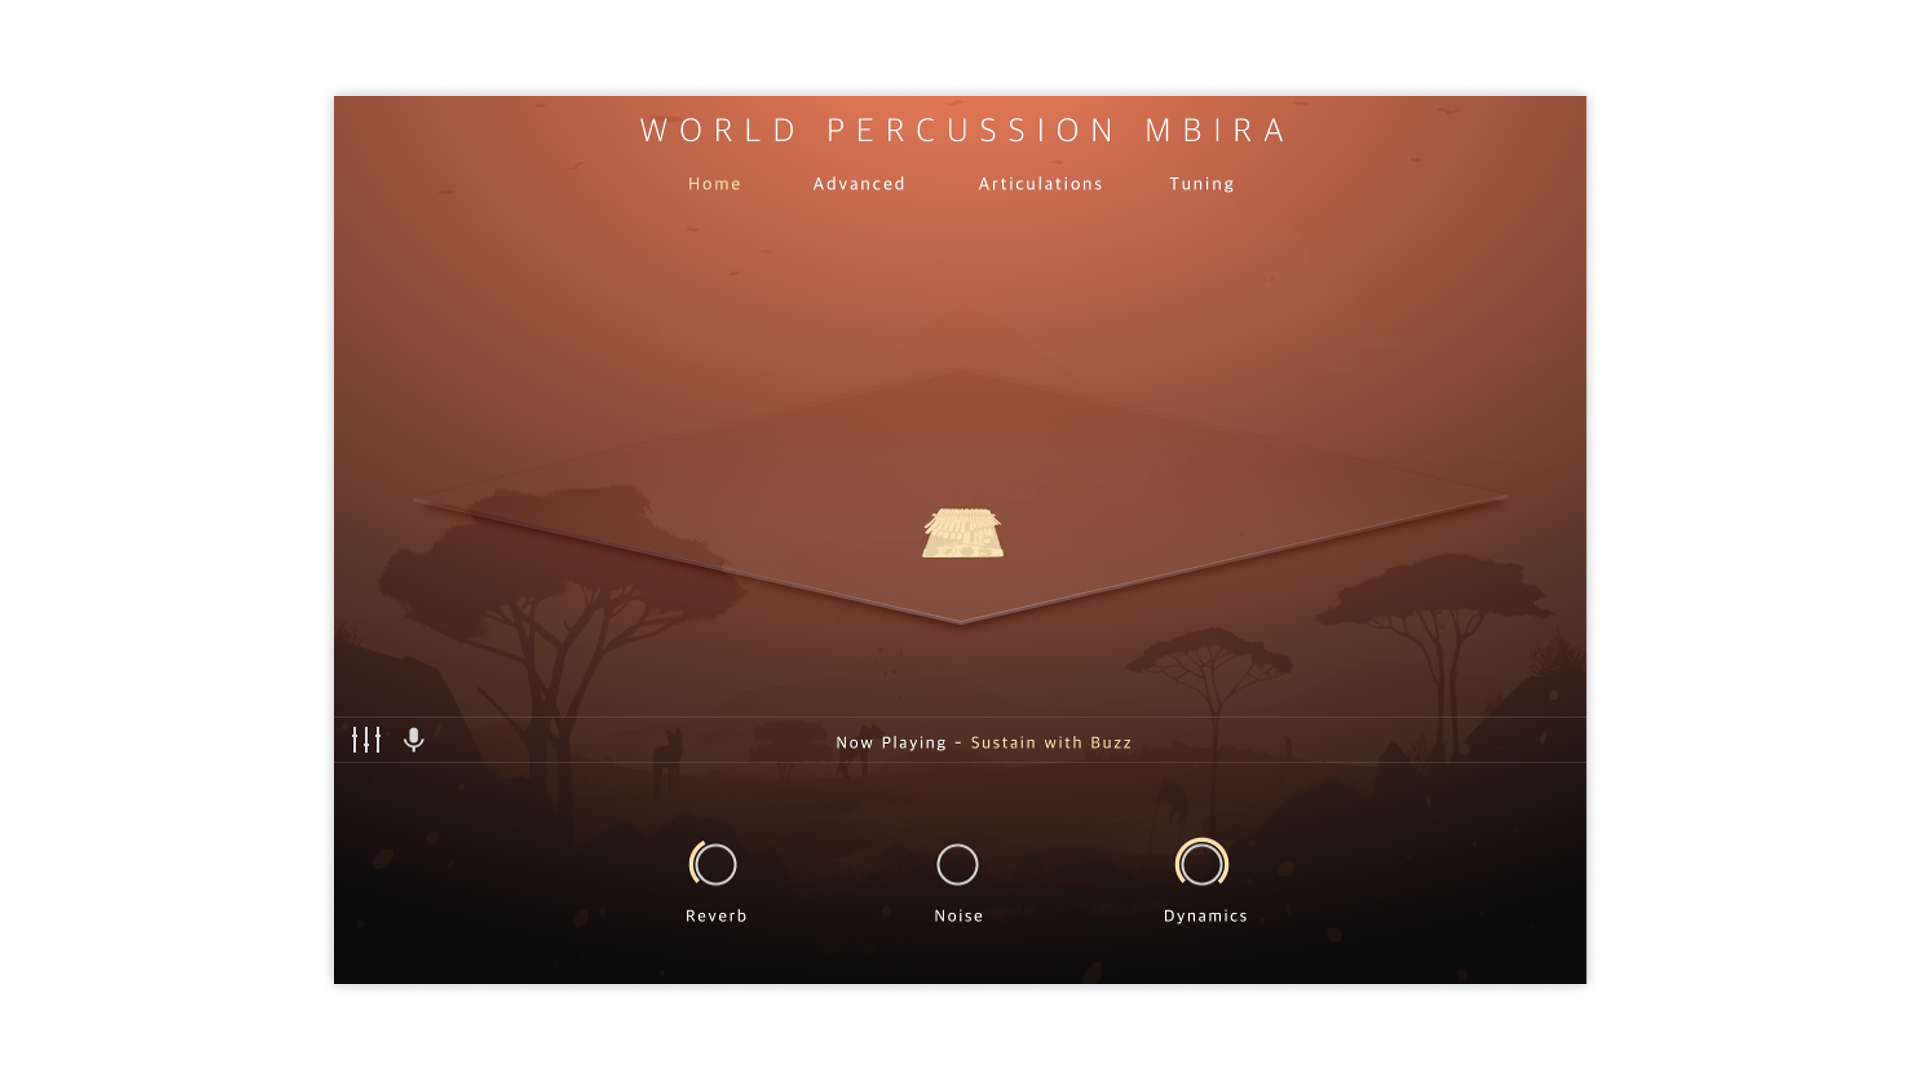Click the microphone icon
Viewport: 1920px width, 1080px height.
click(413, 740)
